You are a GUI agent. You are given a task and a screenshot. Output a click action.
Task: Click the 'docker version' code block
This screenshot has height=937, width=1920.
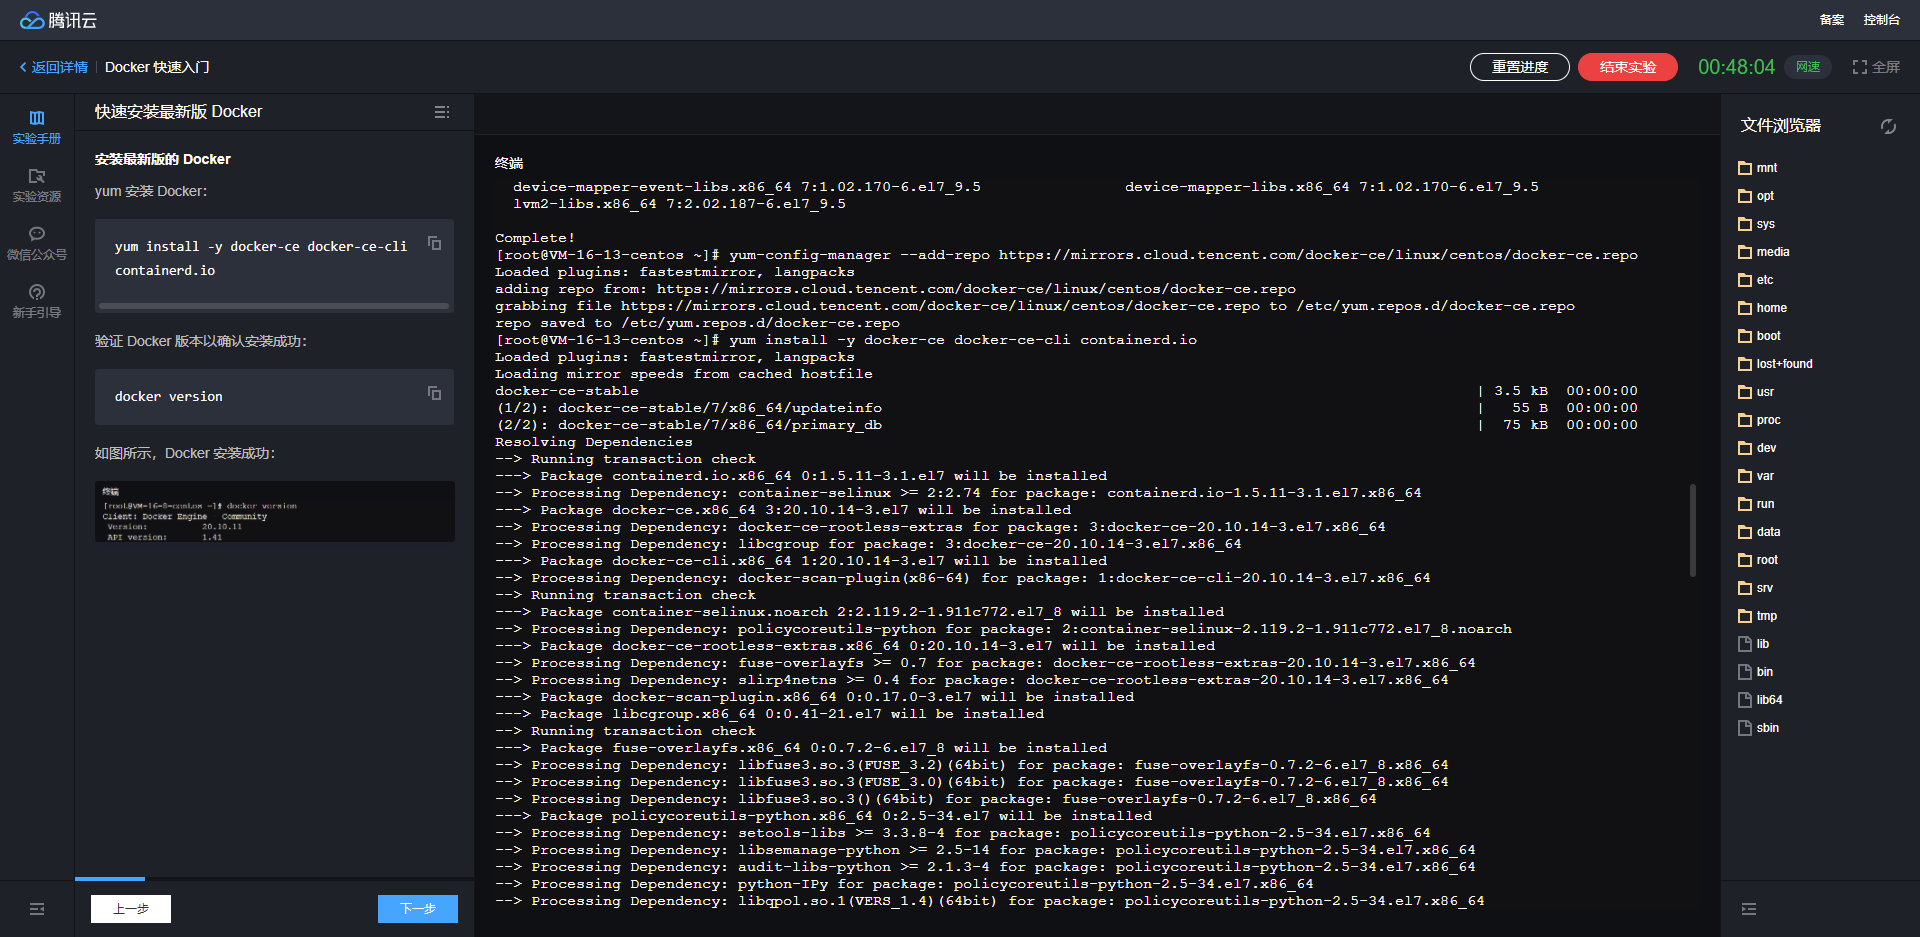click(274, 397)
